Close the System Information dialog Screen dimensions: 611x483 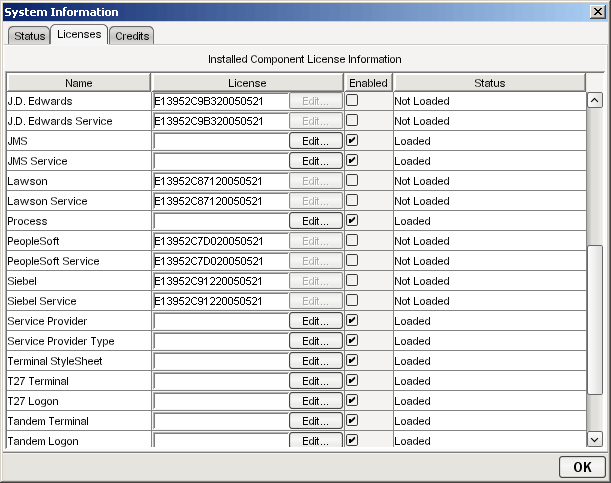[598, 12]
